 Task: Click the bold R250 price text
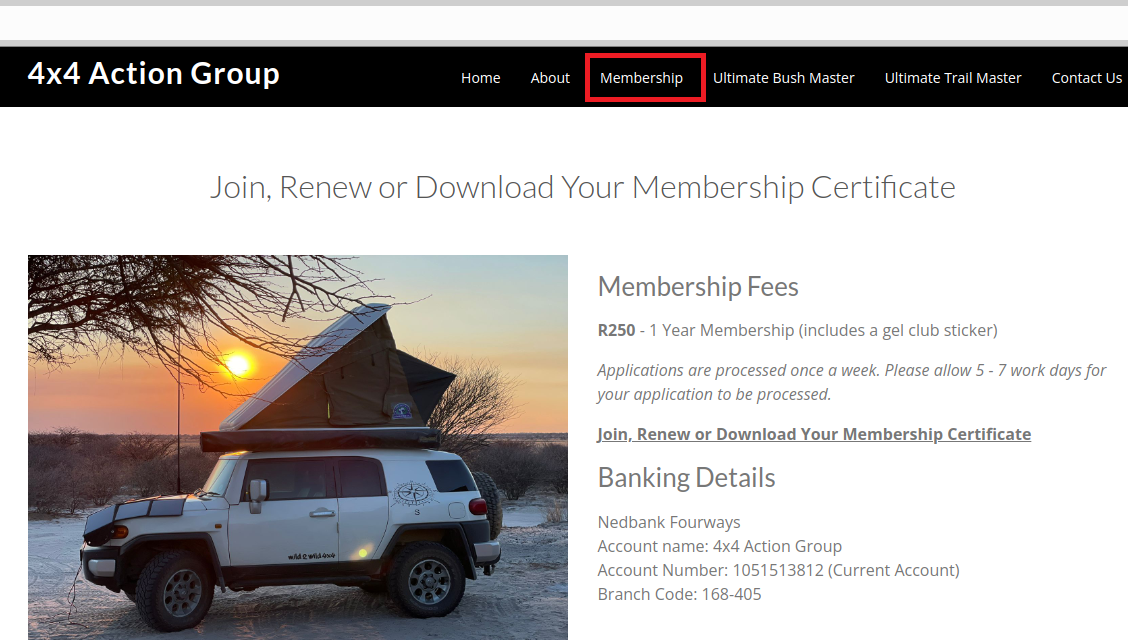pyautogui.click(x=617, y=330)
